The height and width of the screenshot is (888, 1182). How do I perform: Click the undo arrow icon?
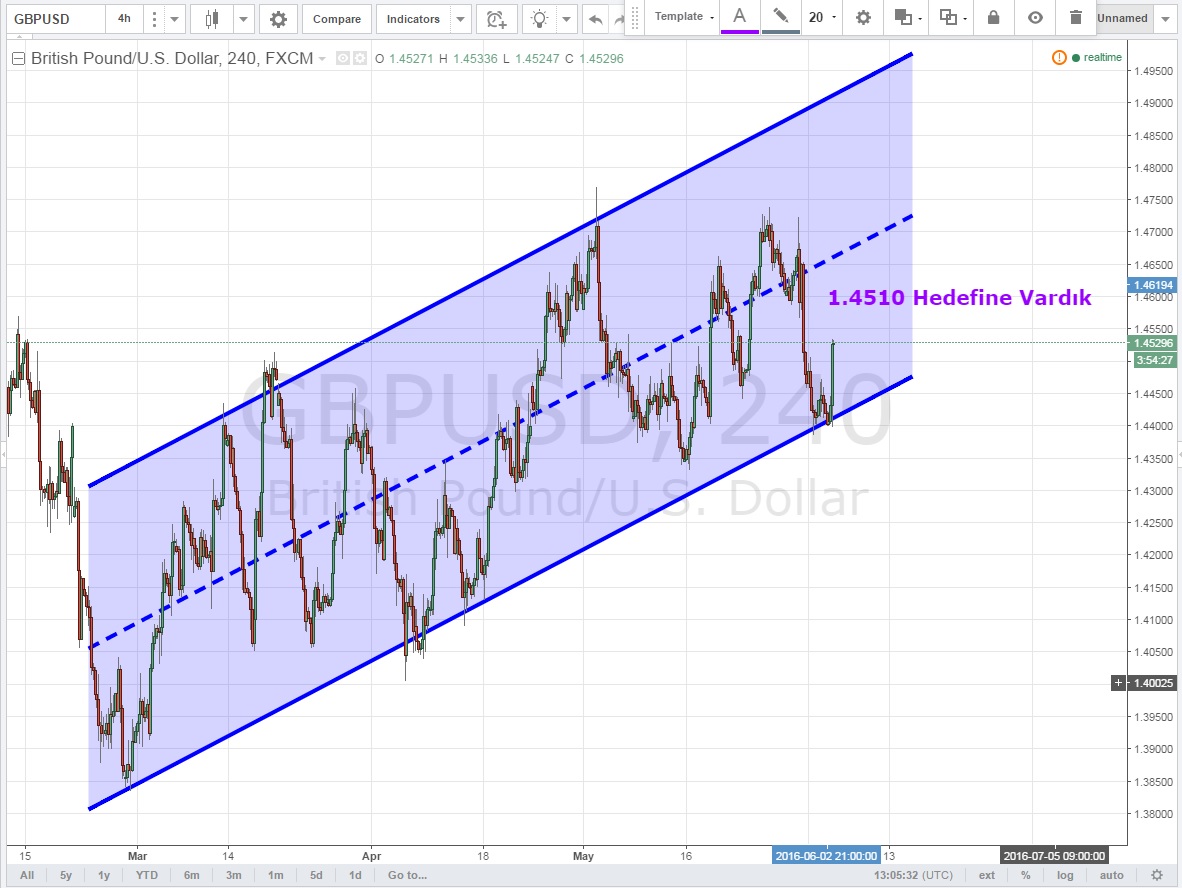point(596,19)
